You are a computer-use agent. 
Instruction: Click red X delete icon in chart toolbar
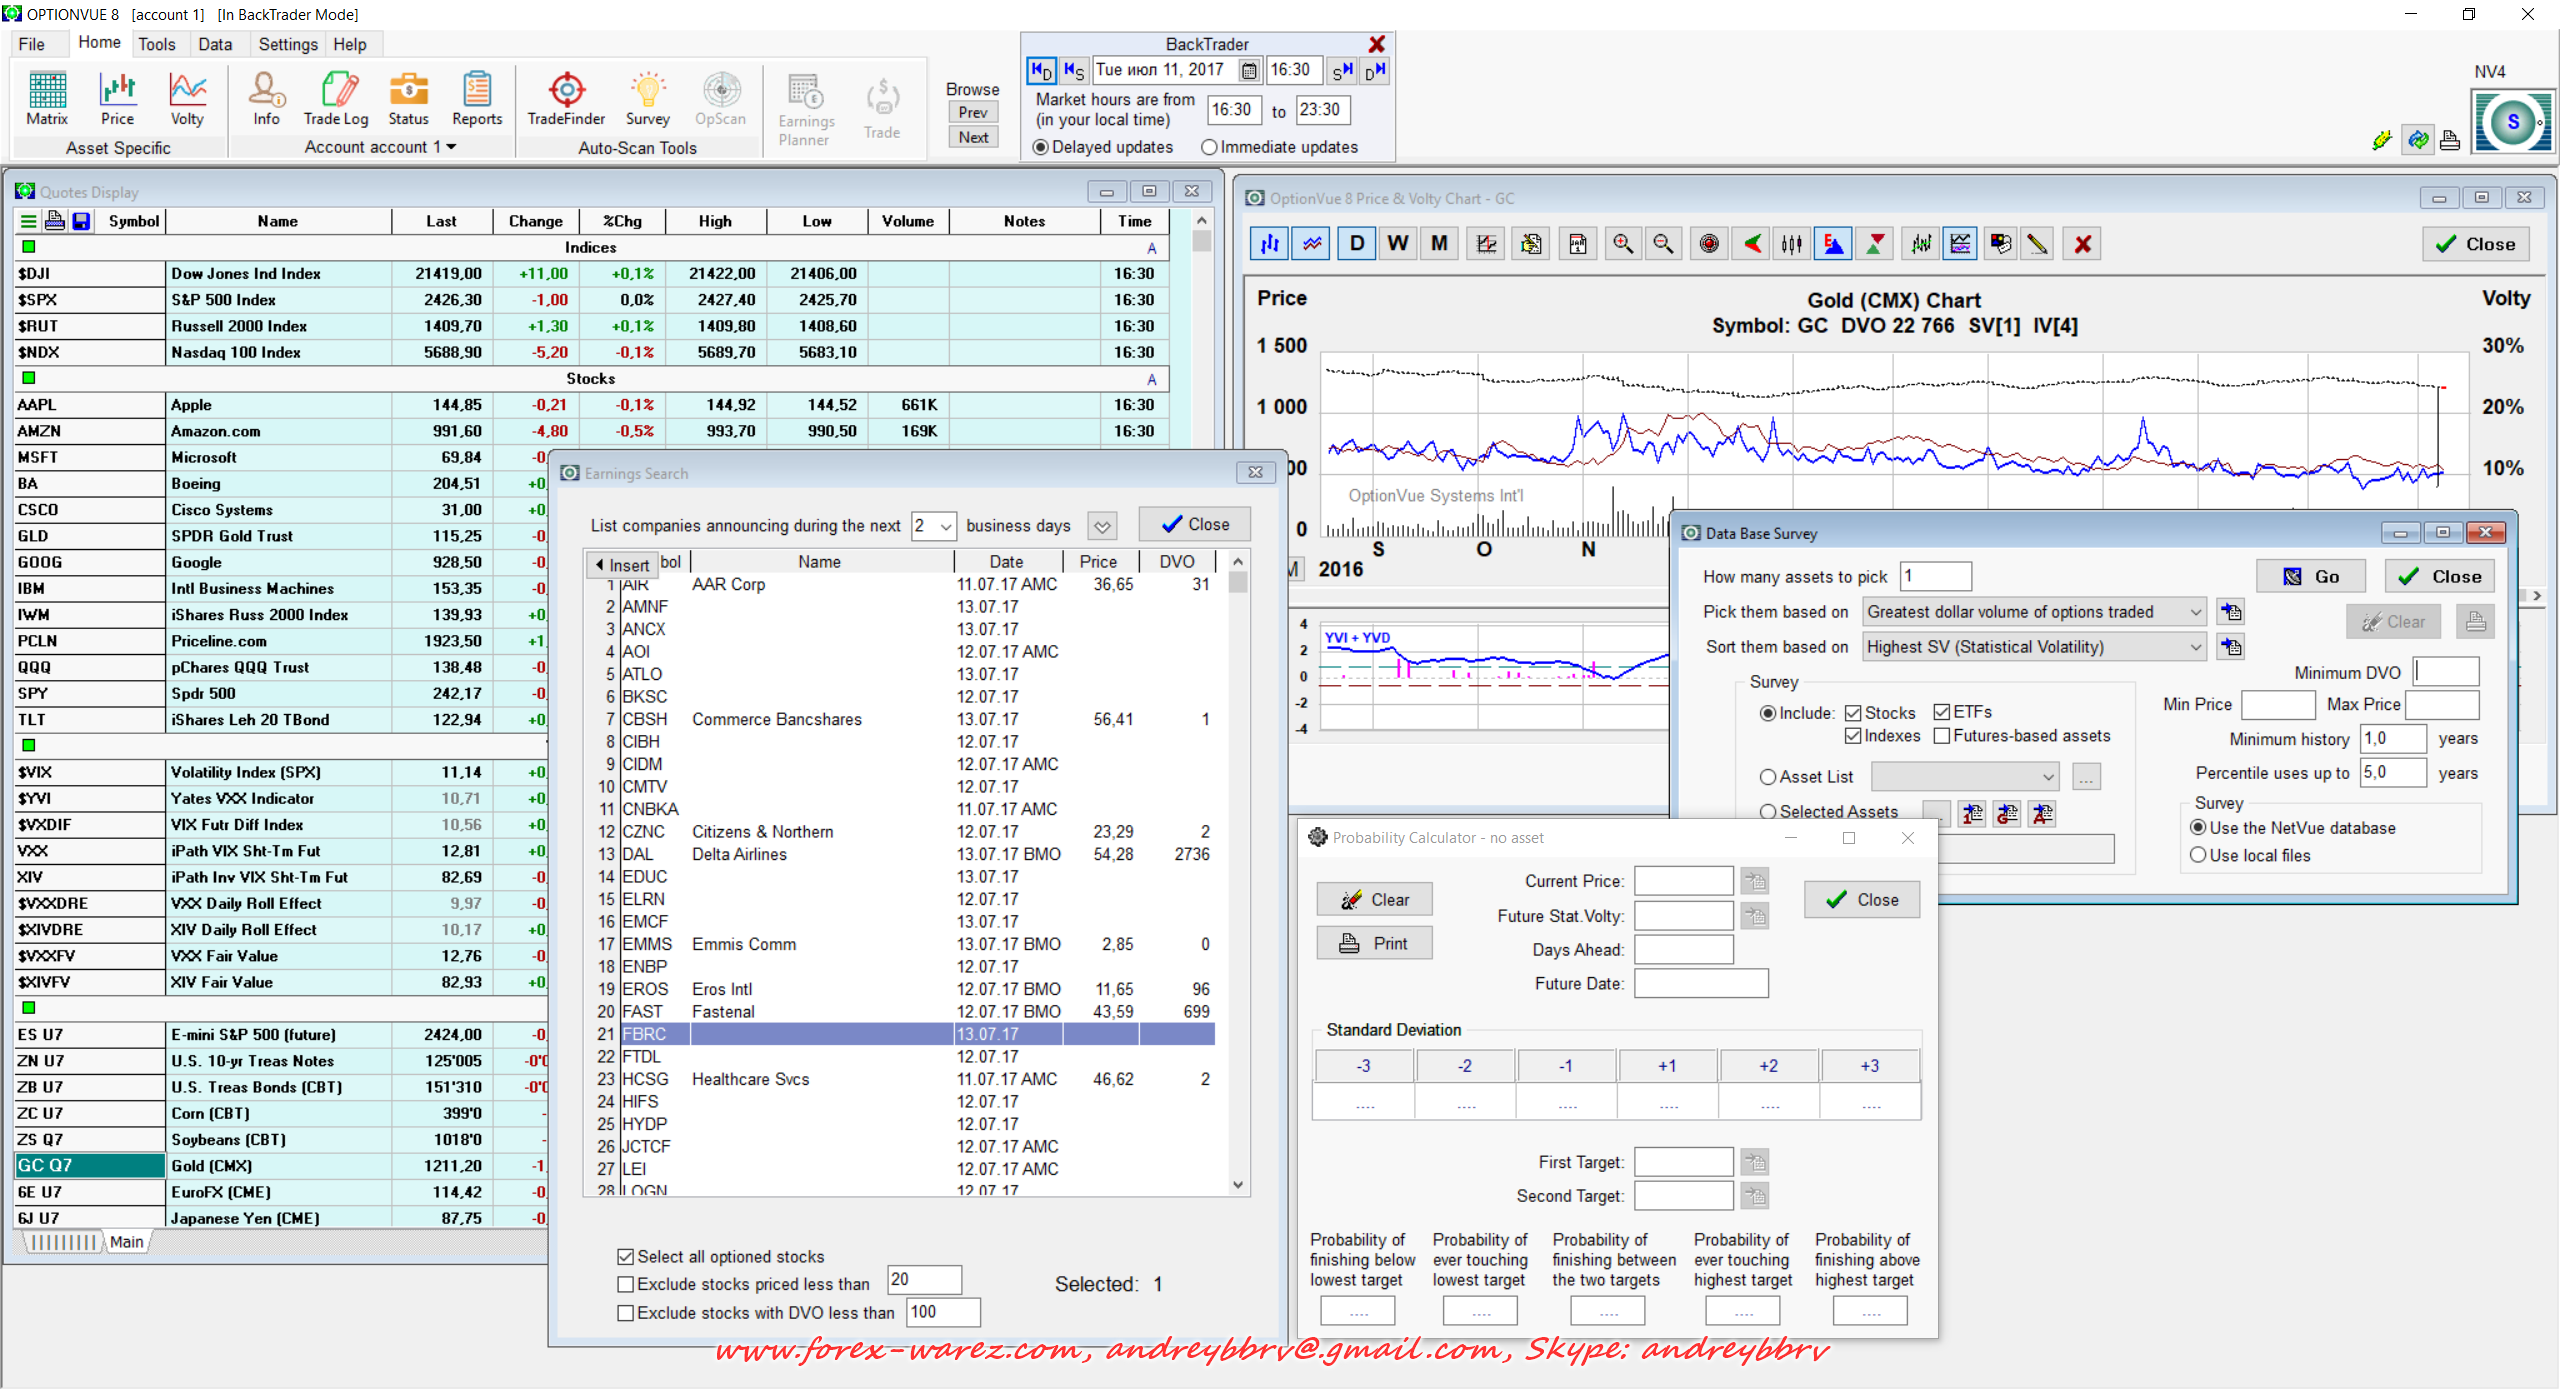coord(2083,244)
